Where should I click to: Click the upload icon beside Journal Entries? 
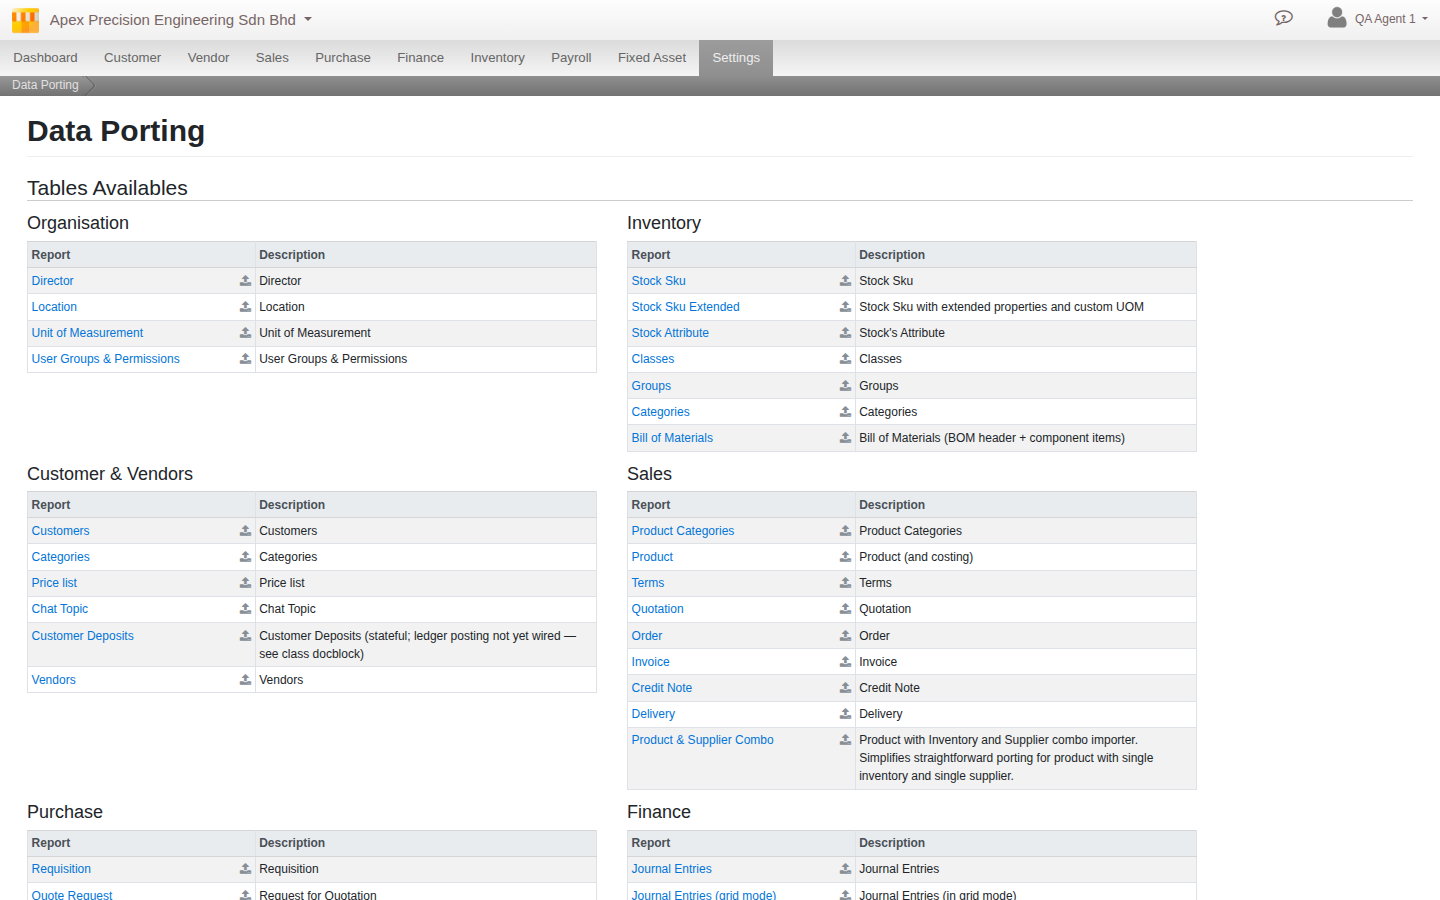click(x=845, y=869)
